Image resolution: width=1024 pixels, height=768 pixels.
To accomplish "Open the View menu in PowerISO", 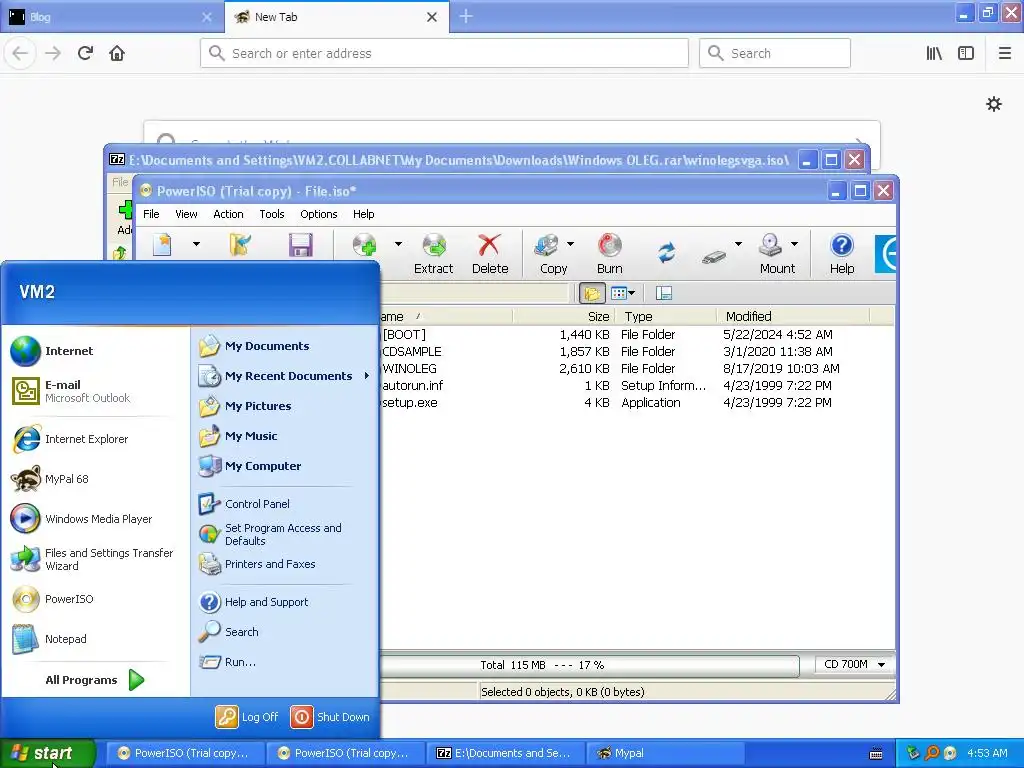I will pyautogui.click(x=186, y=214).
